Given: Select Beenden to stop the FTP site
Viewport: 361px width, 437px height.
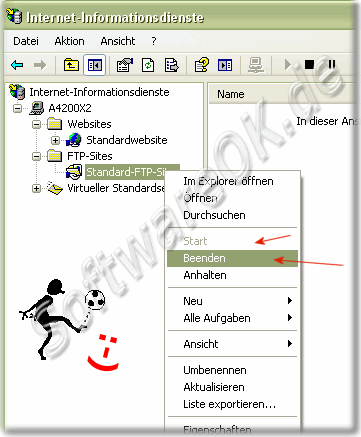Looking at the screenshot, I should 232,258.
